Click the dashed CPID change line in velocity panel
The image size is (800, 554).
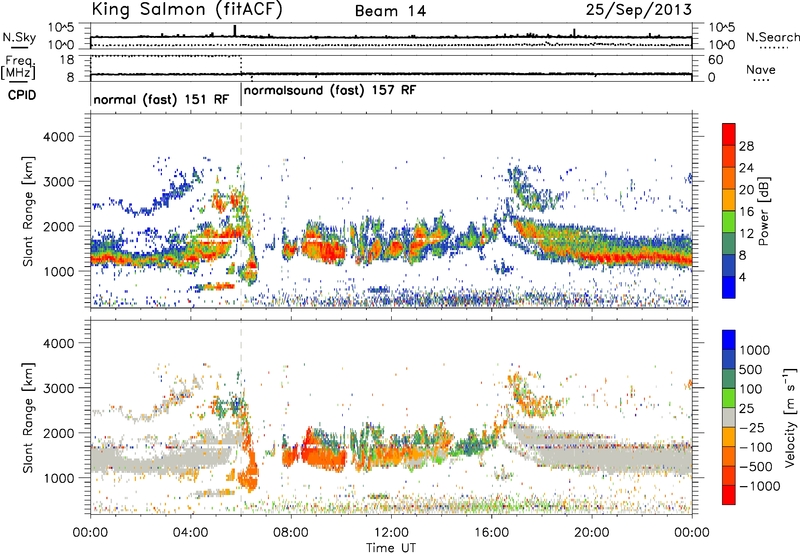tap(241, 416)
